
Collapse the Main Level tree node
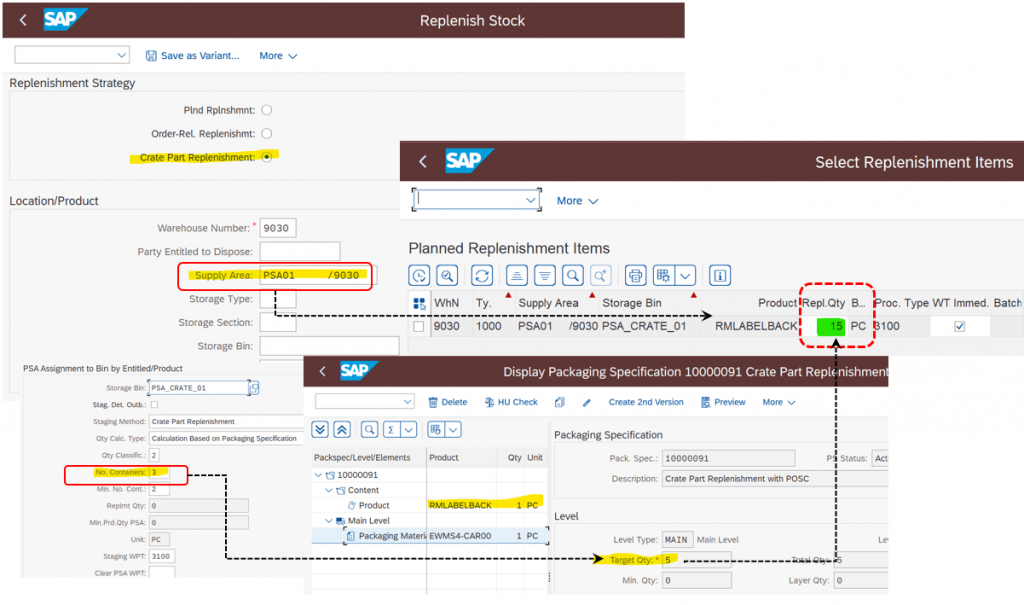click(329, 521)
